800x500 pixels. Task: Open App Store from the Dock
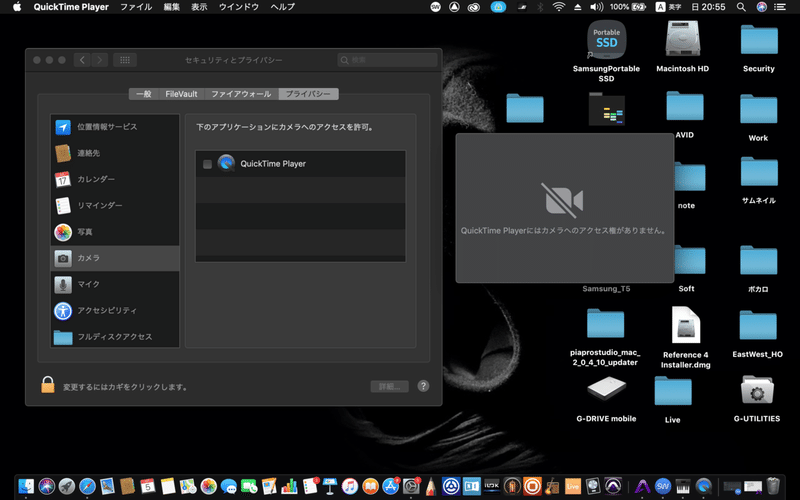(390, 486)
